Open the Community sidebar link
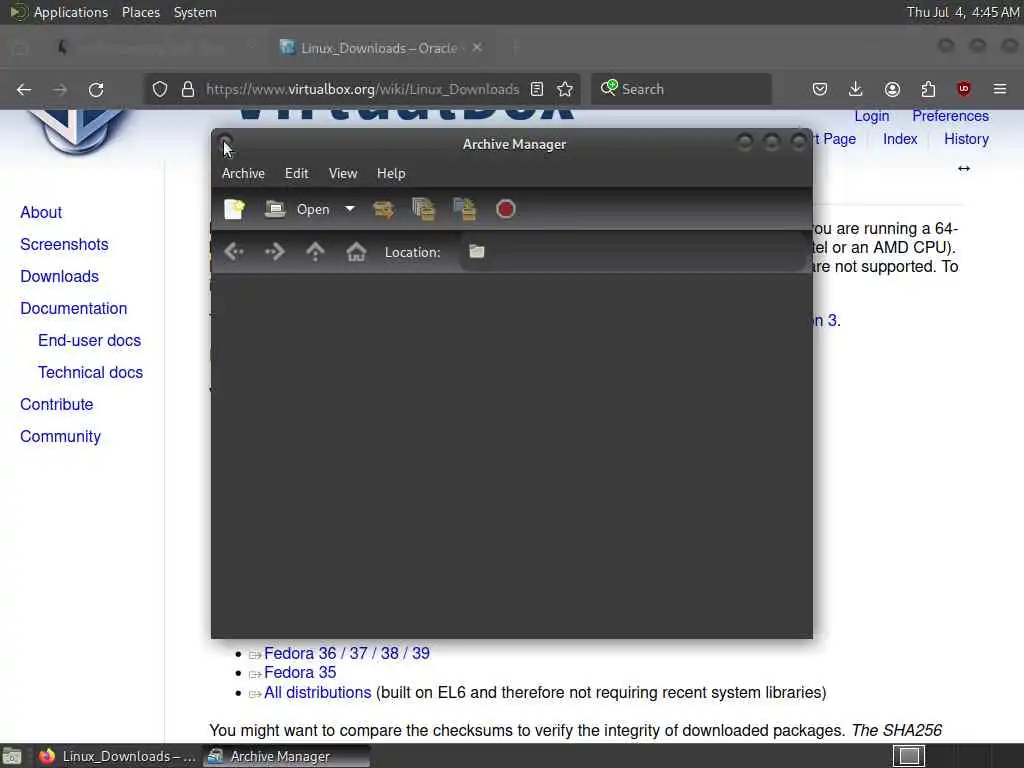Screen dimensions: 1024x768 click(x=60, y=436)
